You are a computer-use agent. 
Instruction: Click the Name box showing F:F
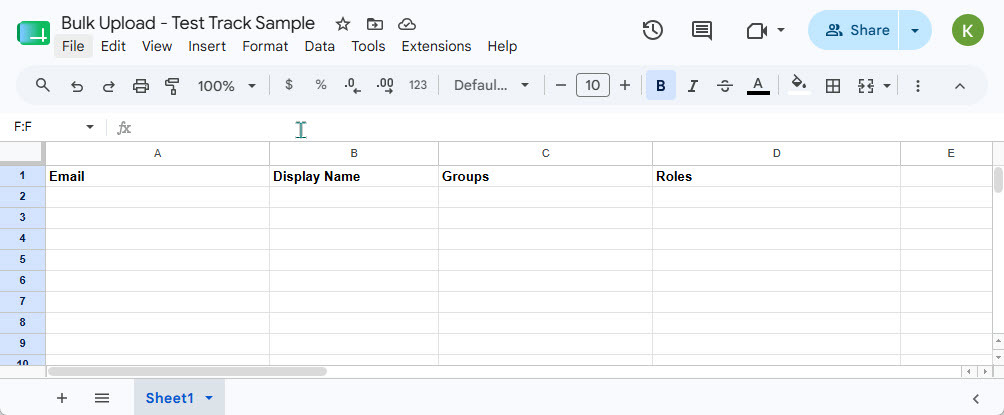coord(54,127)
